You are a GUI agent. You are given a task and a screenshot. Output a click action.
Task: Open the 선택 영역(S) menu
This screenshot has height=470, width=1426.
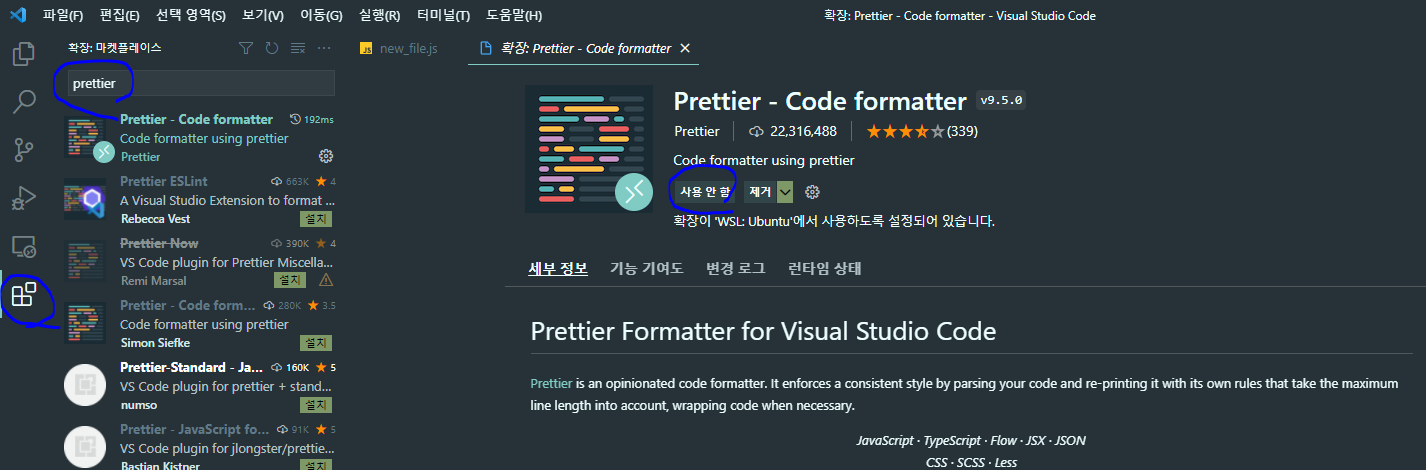191,16
